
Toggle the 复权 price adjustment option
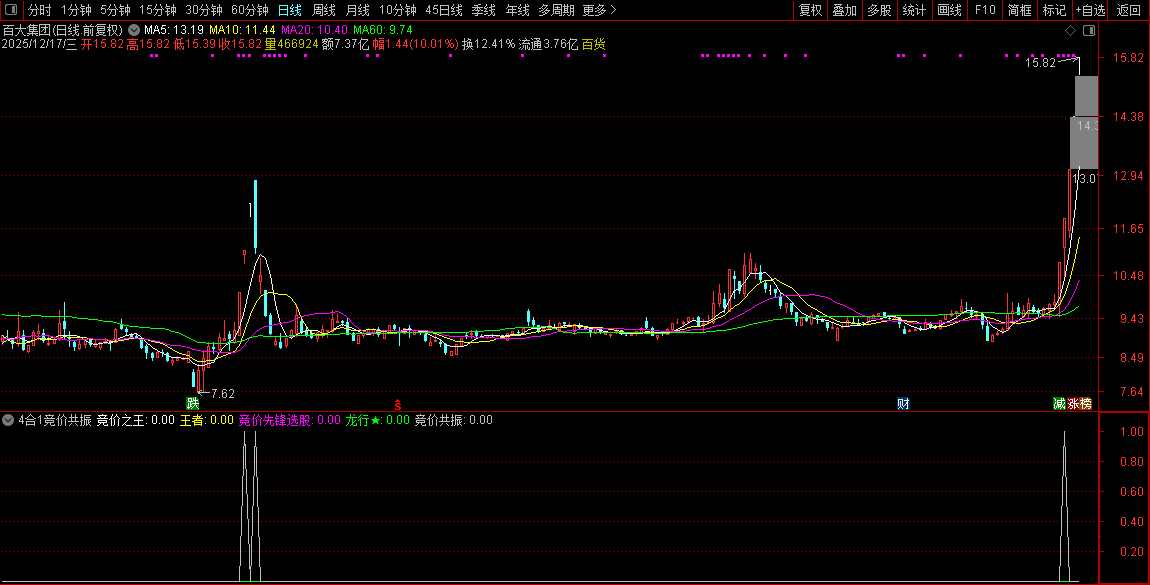pos(810,10)
